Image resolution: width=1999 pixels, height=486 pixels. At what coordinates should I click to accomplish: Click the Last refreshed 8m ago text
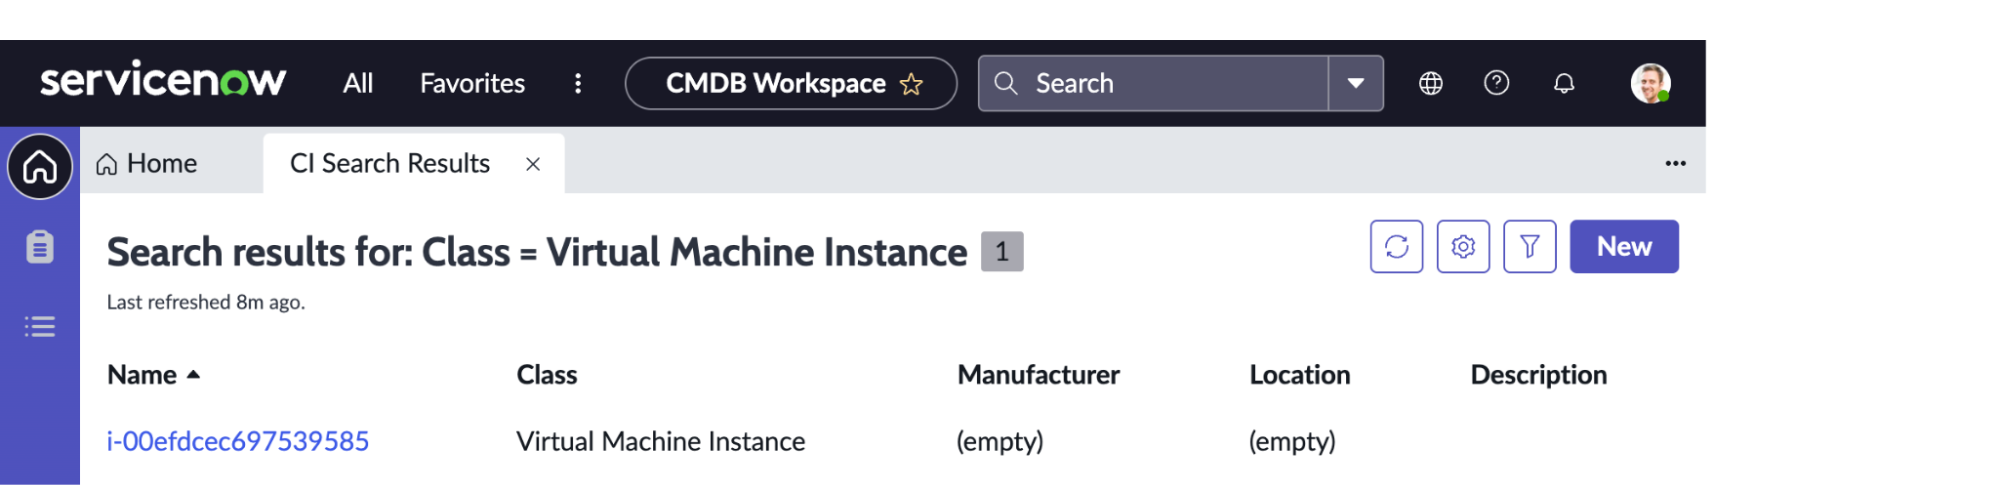coord(206,302)
